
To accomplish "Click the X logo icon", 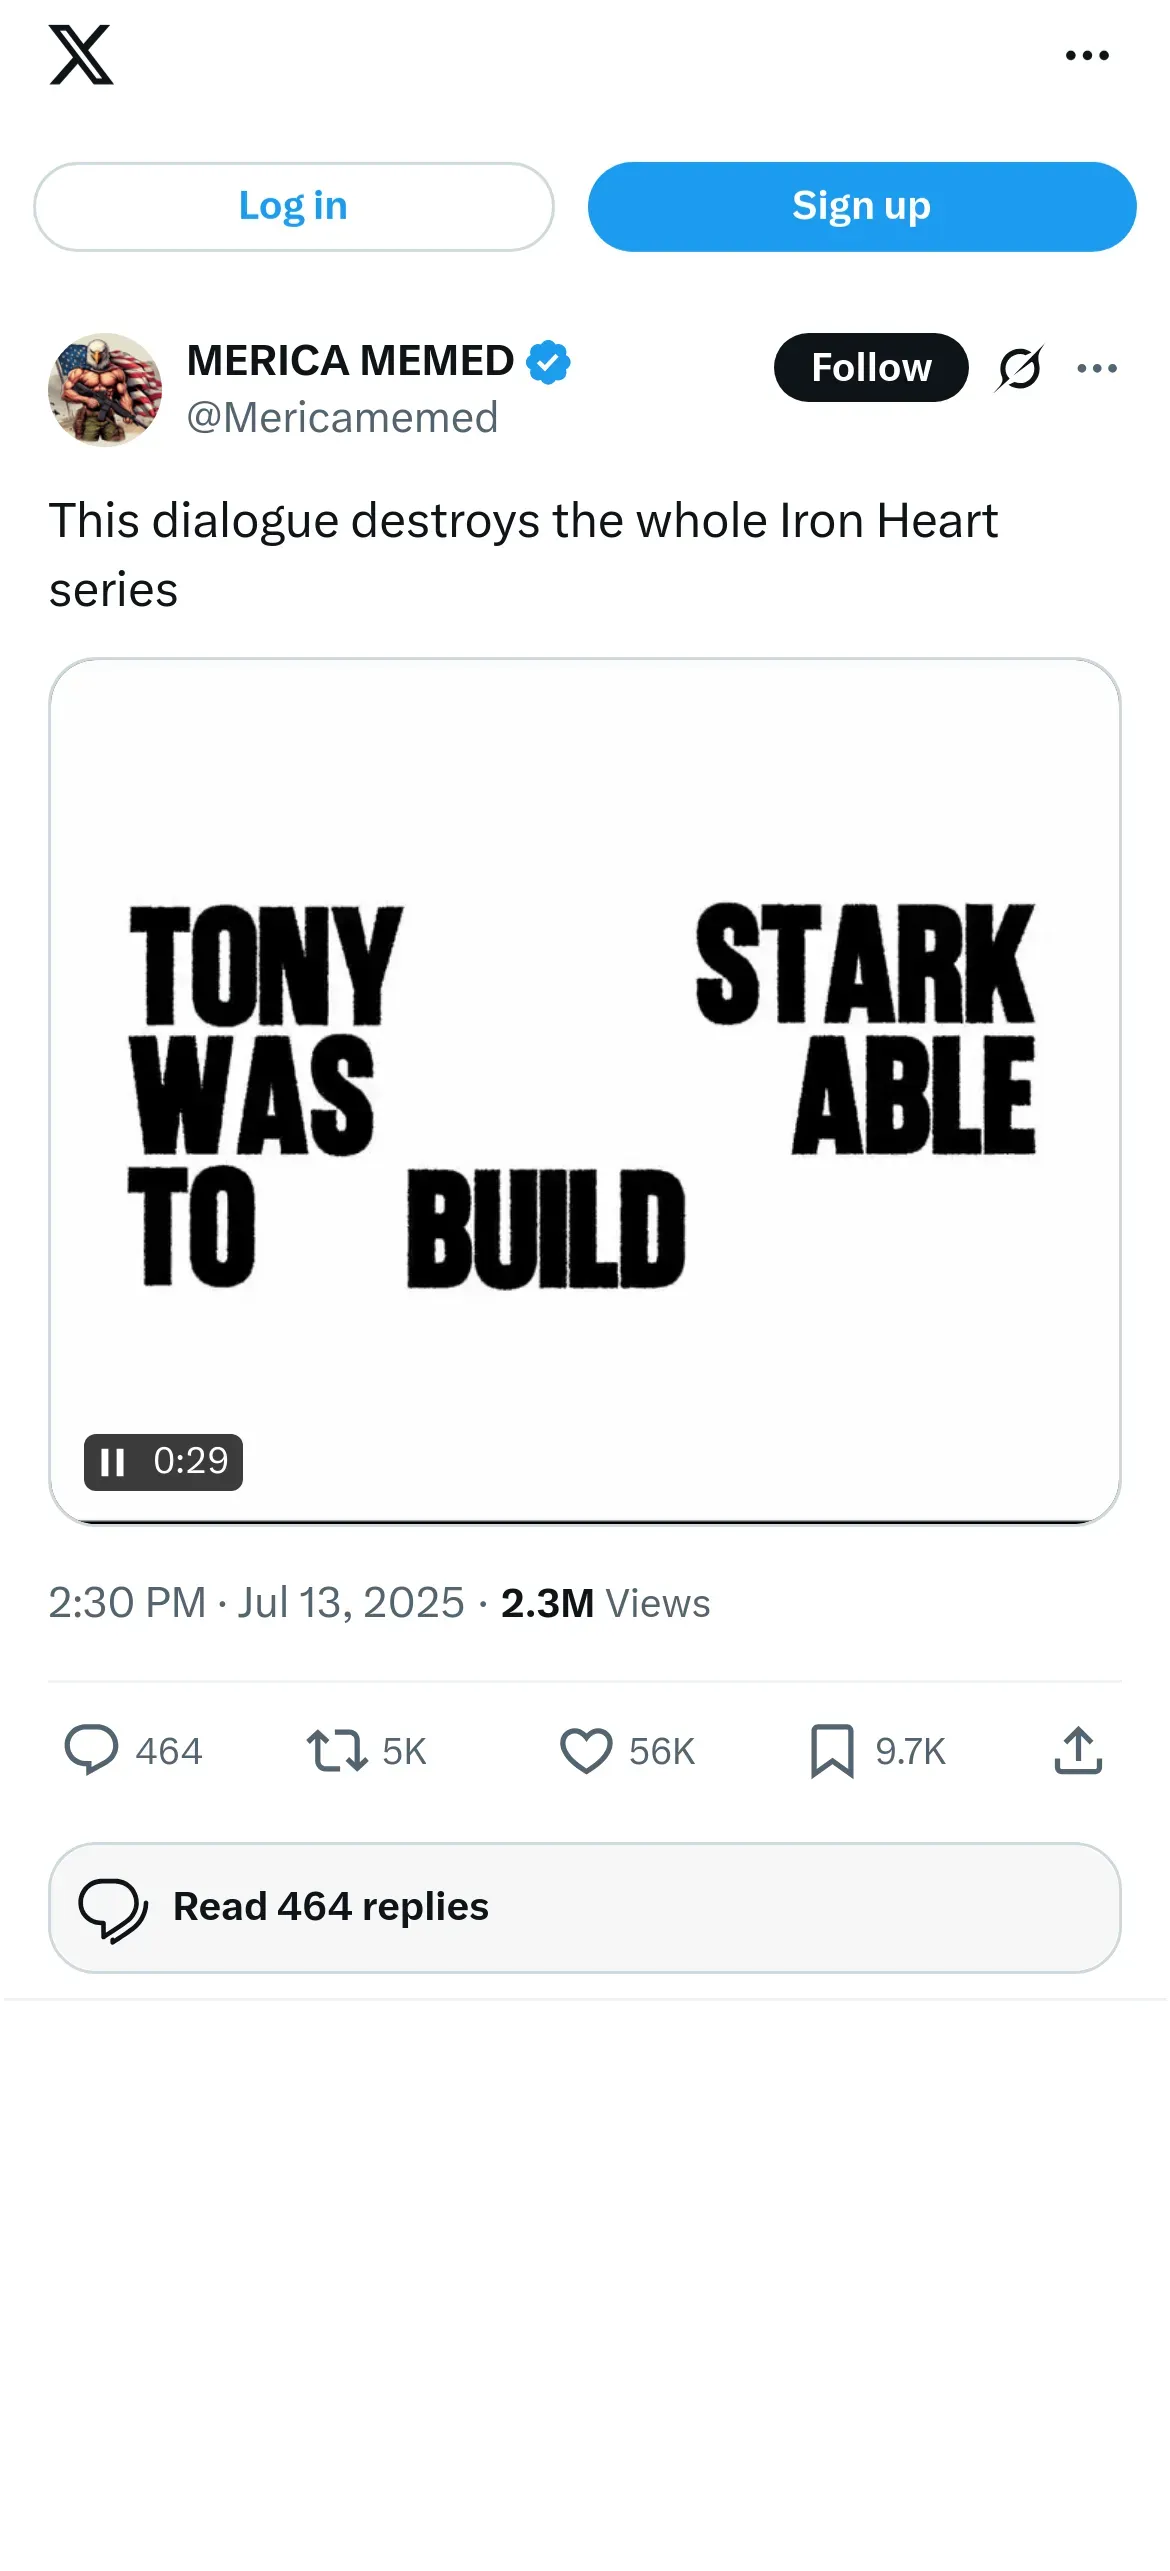I will (81, 56).
